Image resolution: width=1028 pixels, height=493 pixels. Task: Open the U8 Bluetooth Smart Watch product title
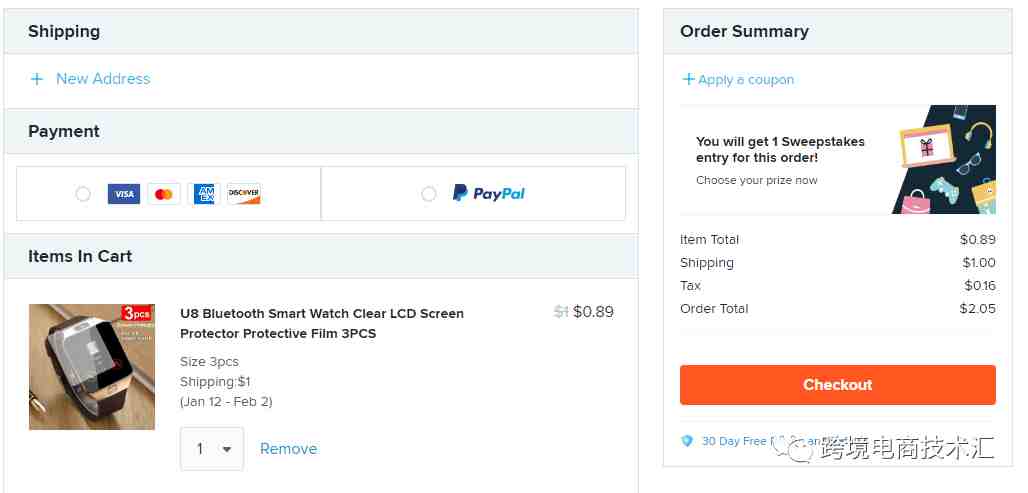322,324
